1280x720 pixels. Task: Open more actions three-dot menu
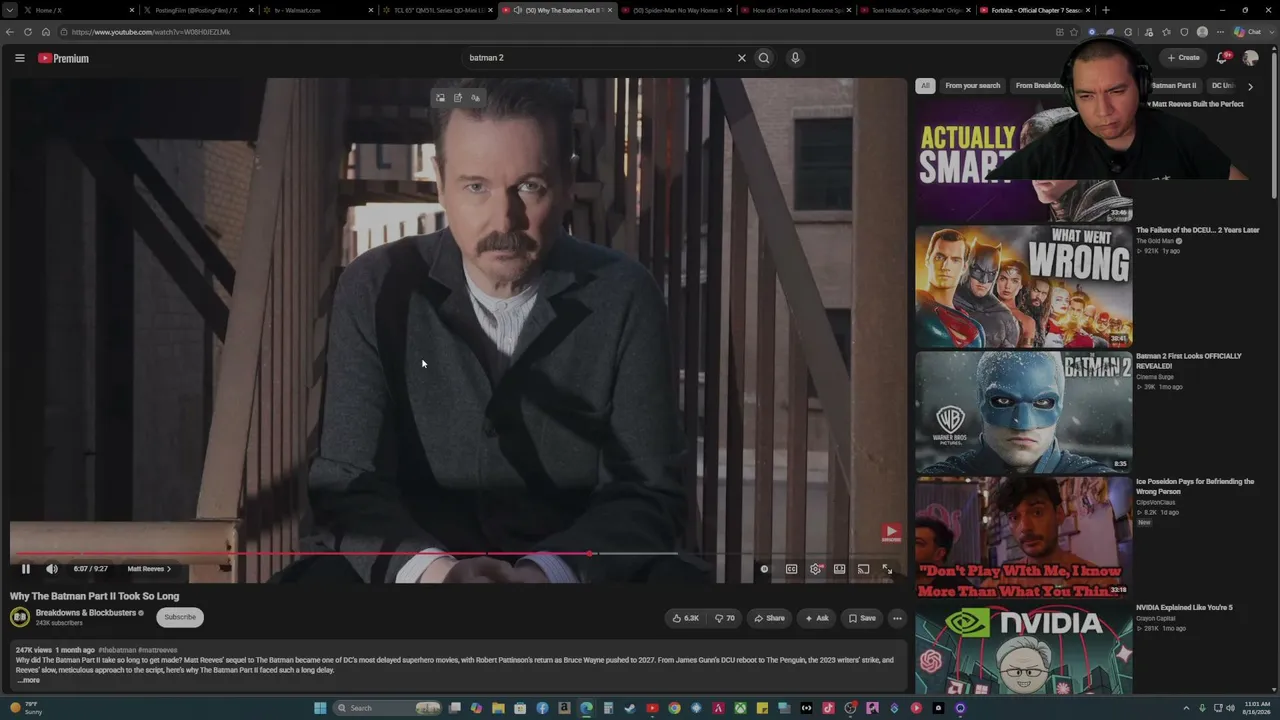pos(897,618)
